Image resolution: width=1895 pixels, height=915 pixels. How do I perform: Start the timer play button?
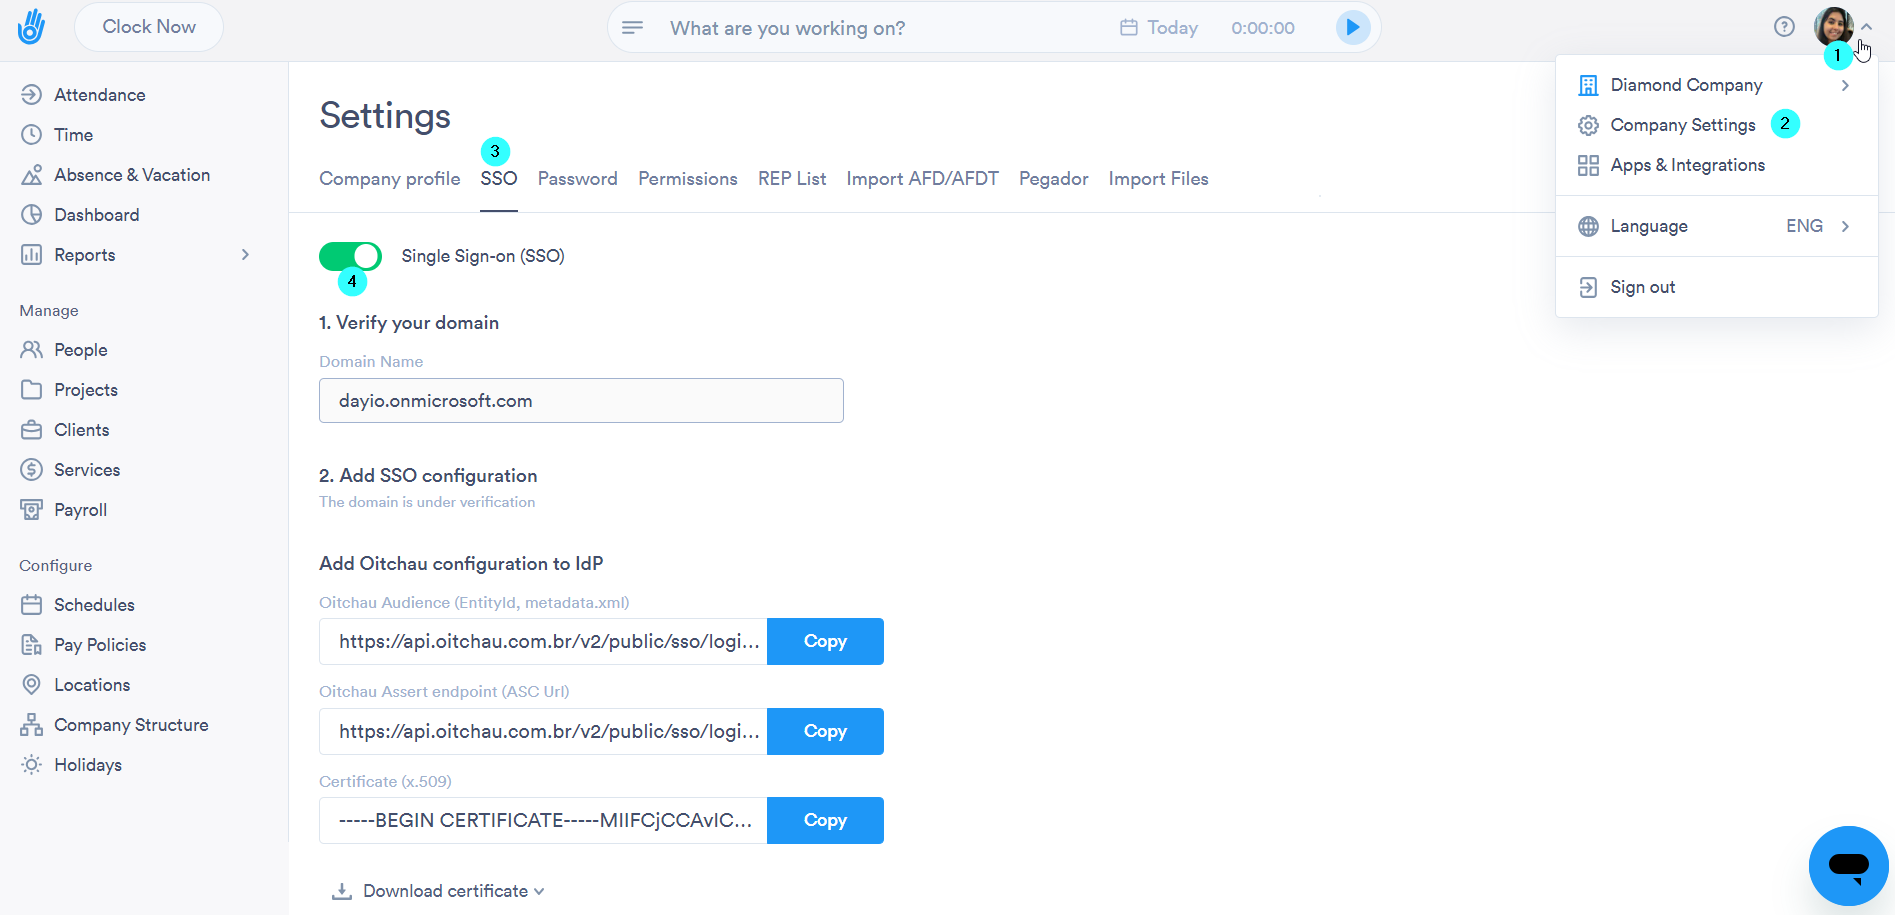(x=1352, y=27)
